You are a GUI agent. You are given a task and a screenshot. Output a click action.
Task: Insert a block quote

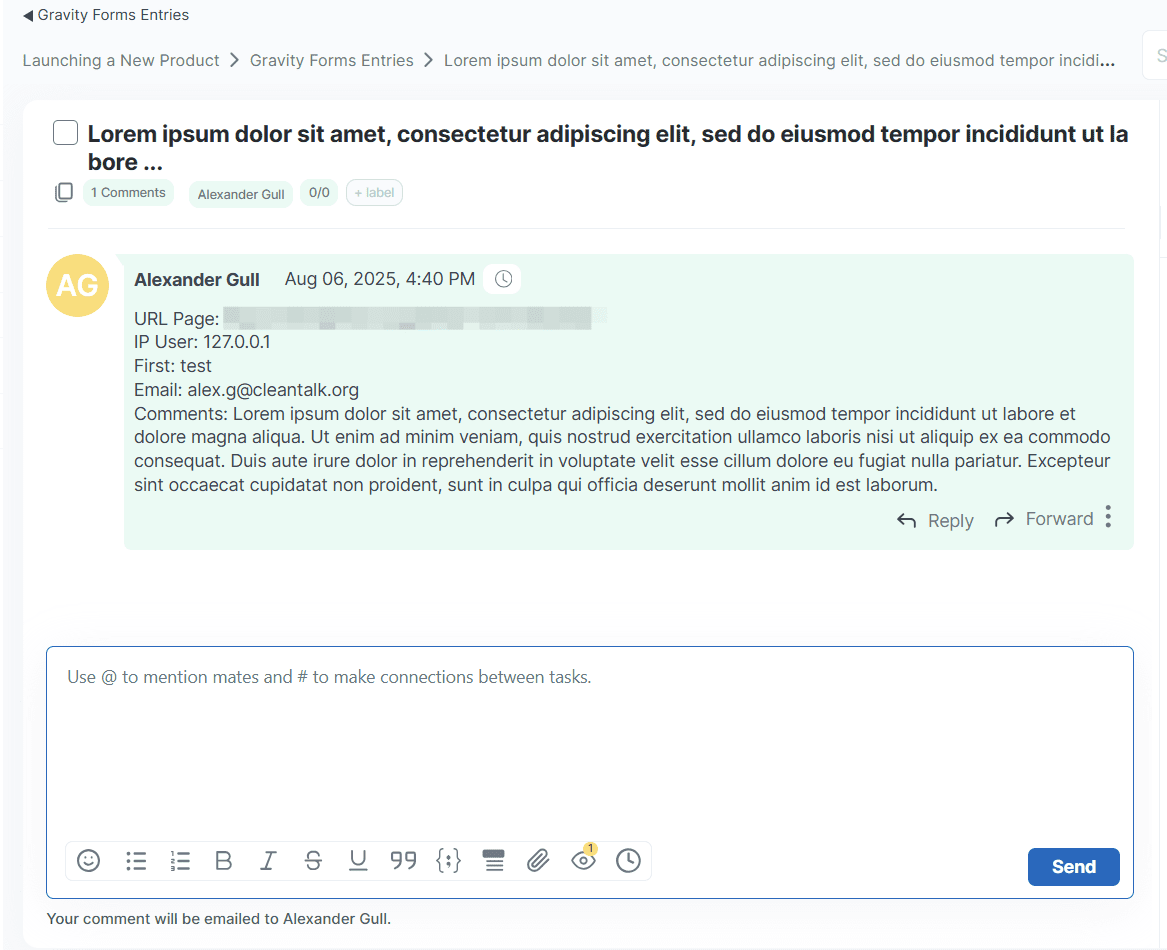pos(403,860)
